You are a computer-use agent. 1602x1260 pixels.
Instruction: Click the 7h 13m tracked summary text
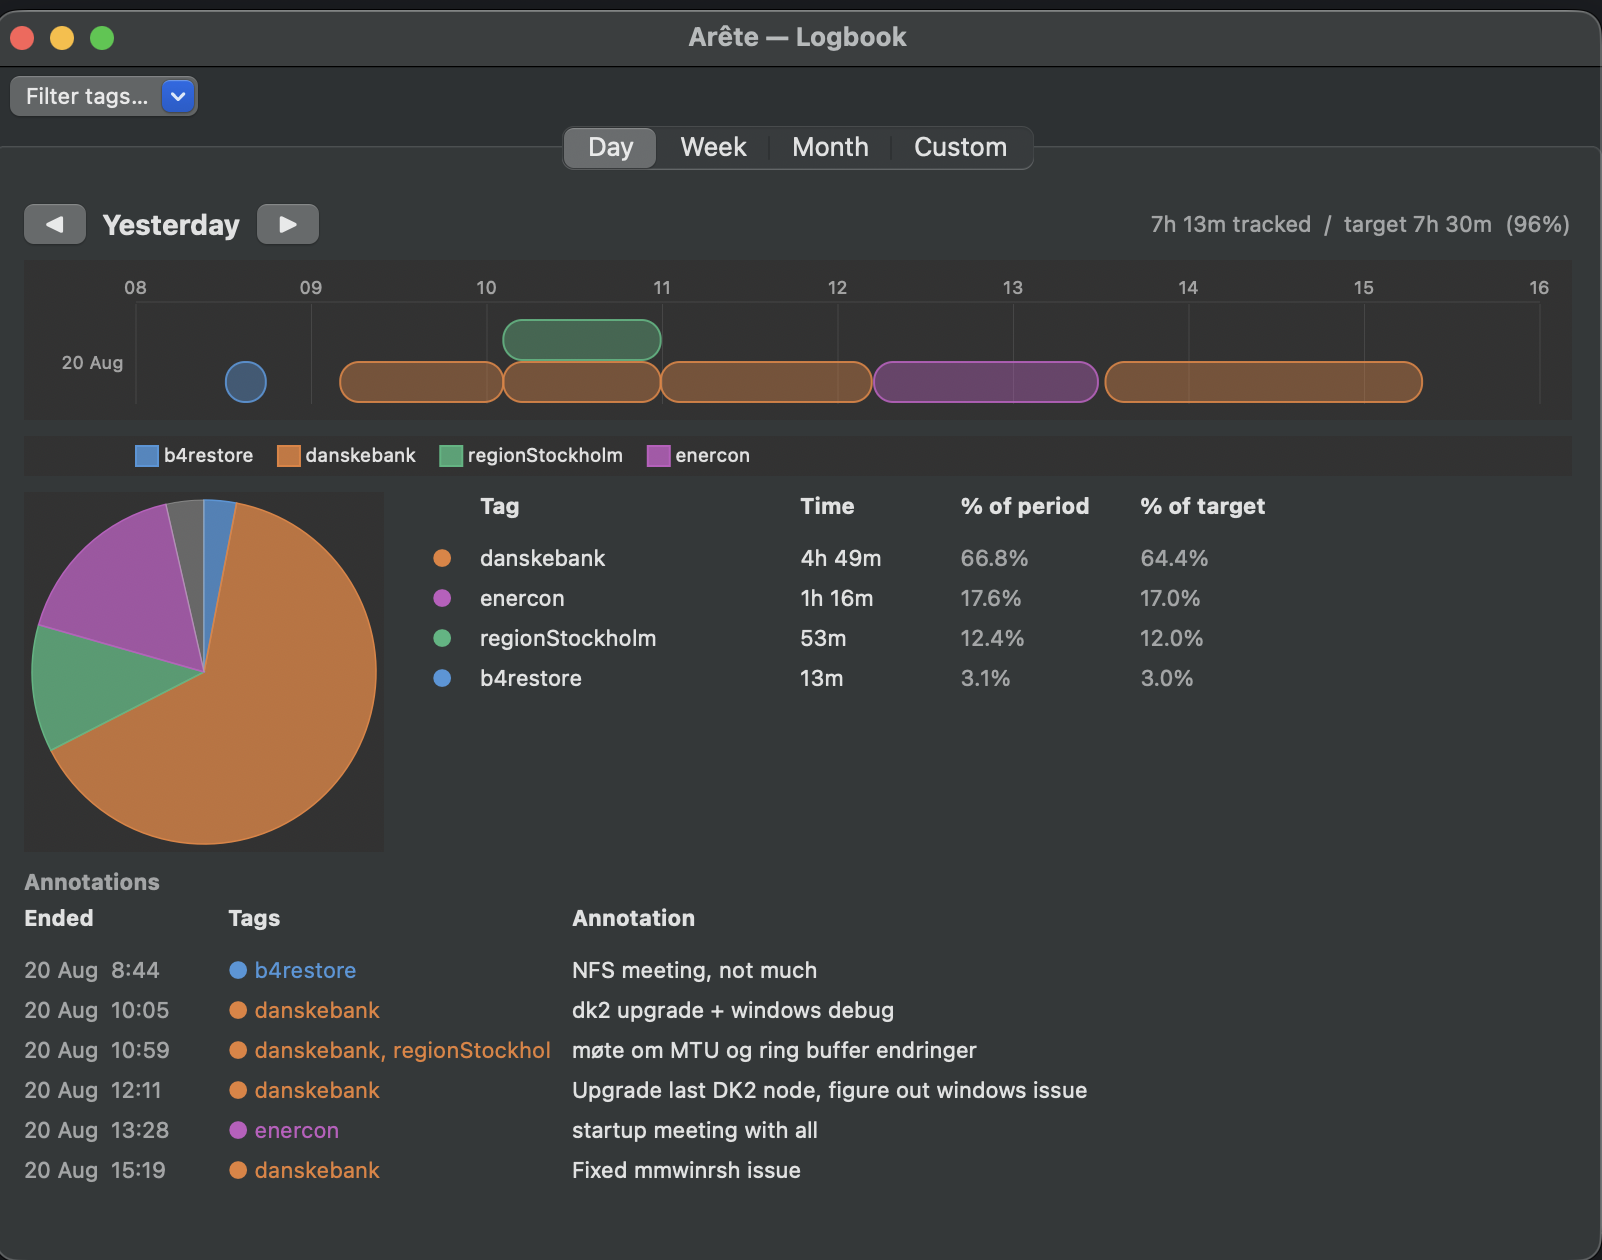[x=1230, y=224]
